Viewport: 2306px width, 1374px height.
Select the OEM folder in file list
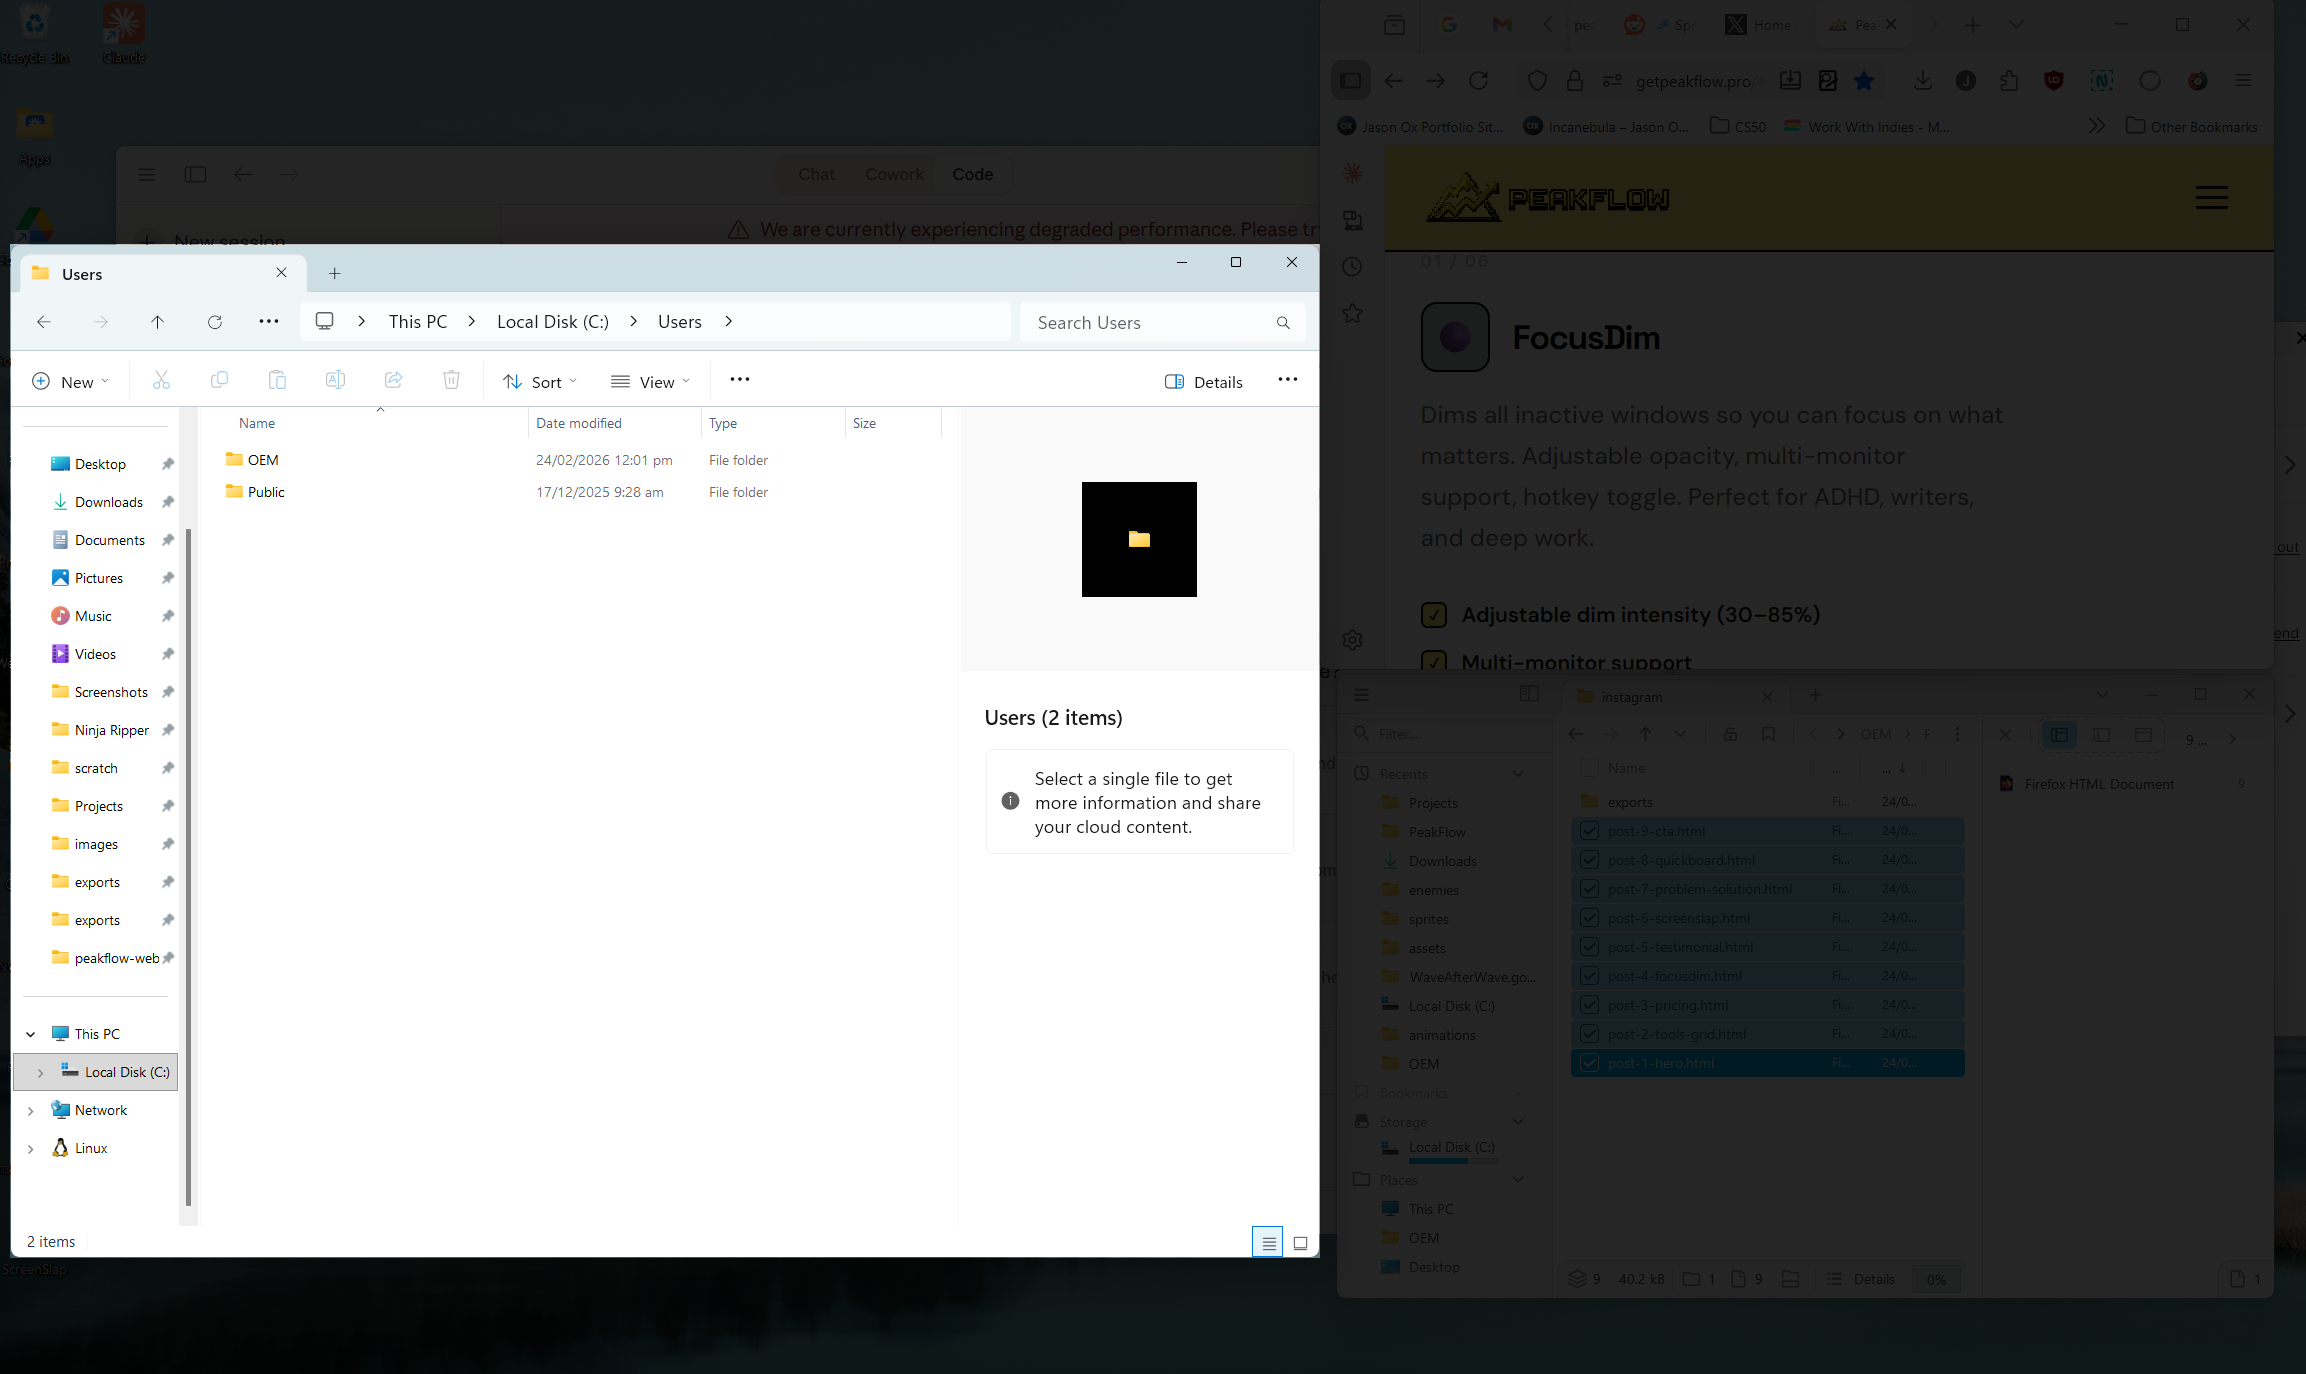263,460
